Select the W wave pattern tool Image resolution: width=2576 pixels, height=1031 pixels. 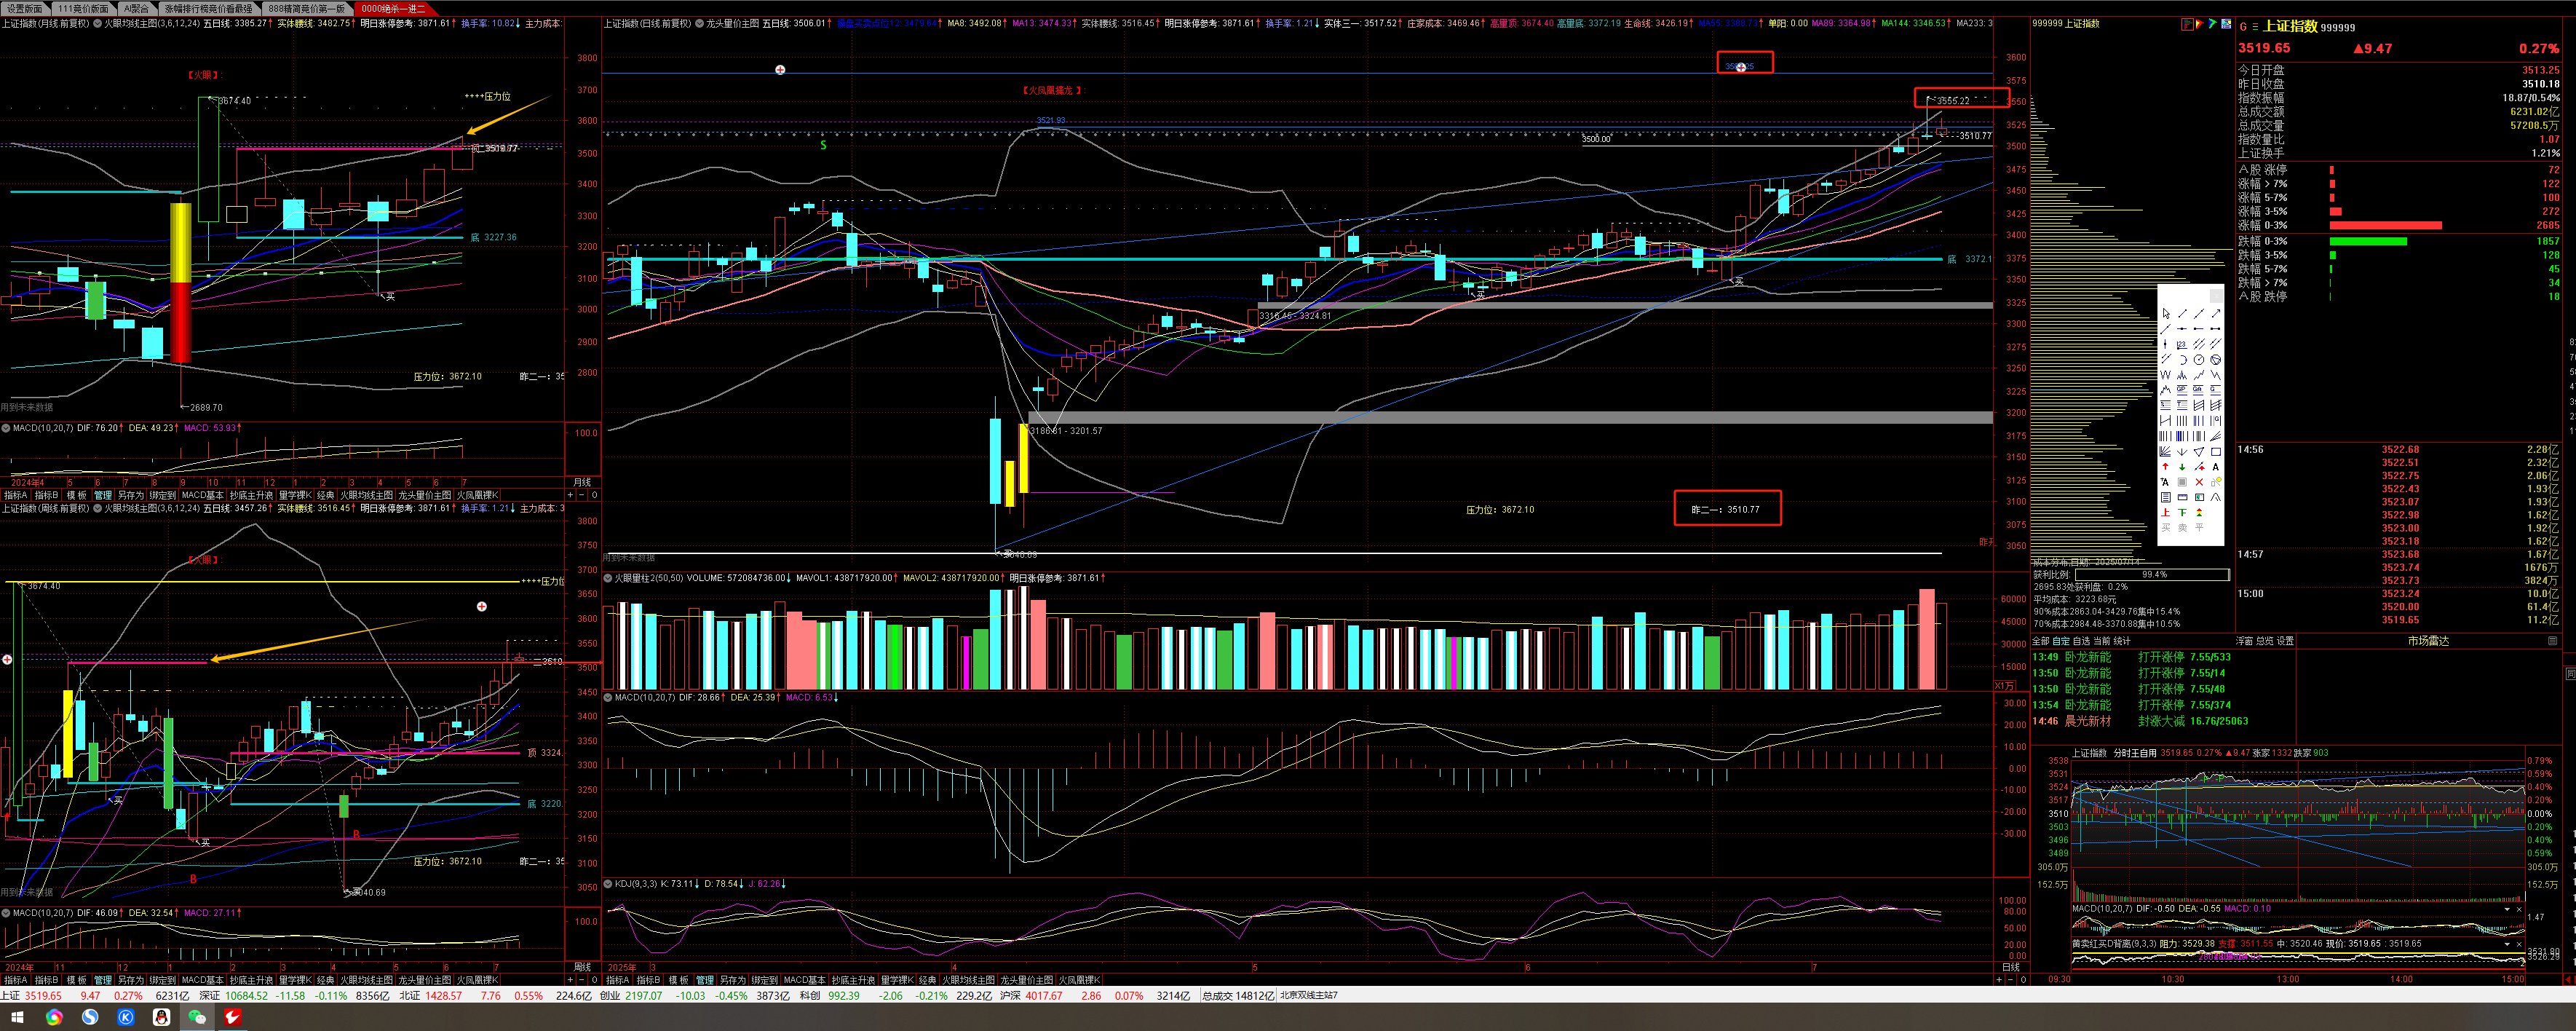[2166, 375]
